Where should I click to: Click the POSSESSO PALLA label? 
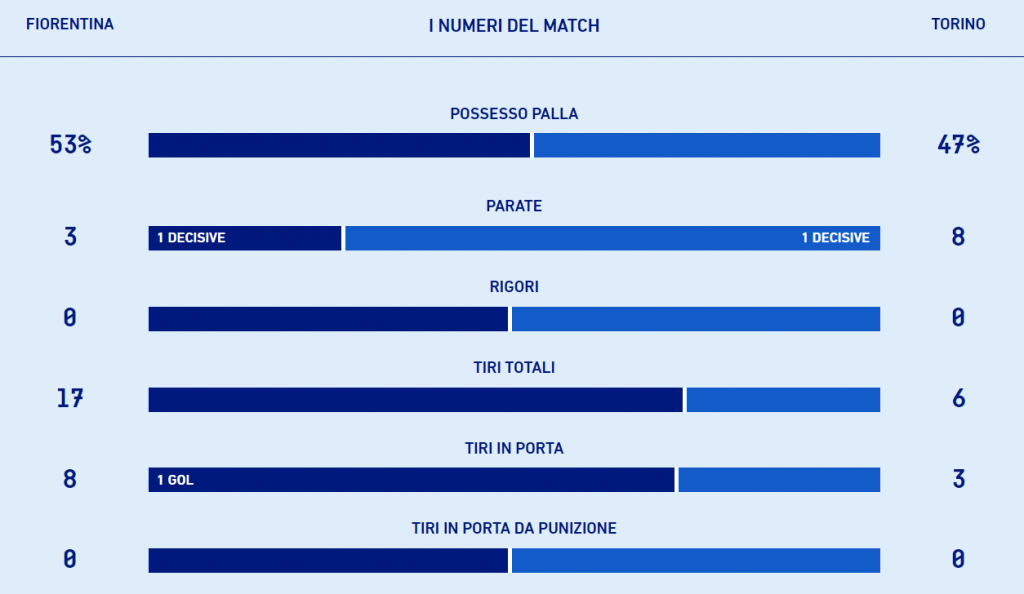[x=514, y=114]
